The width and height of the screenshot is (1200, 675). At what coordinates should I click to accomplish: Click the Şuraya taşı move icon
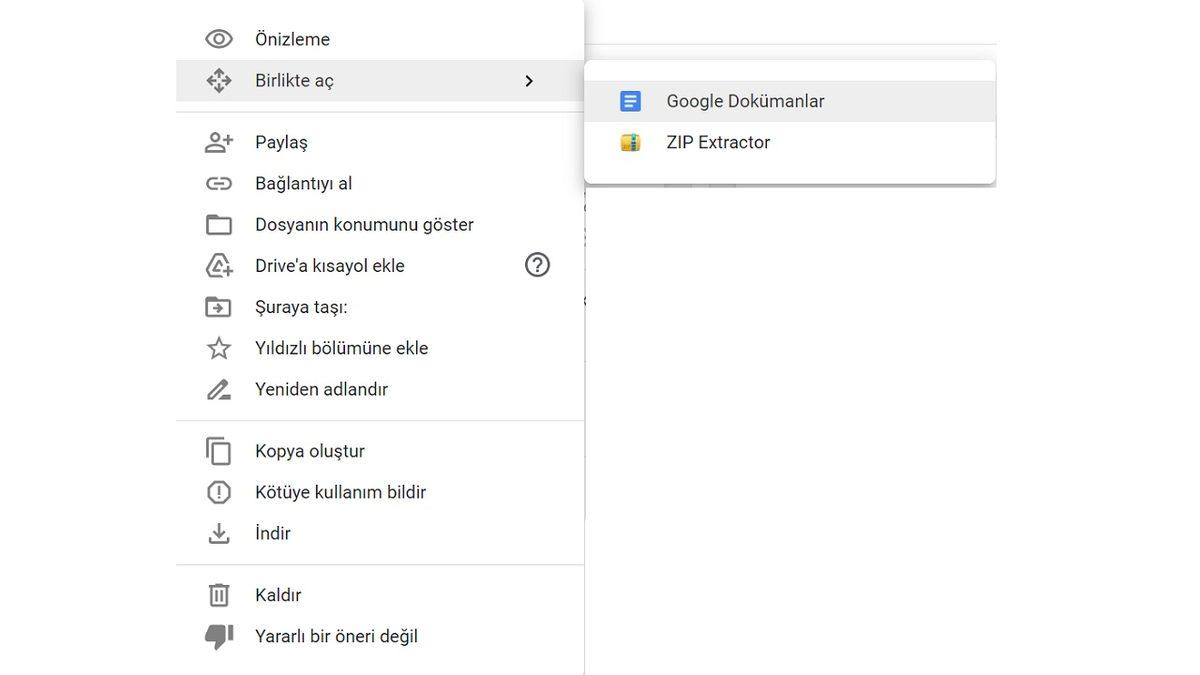[218, 306]
